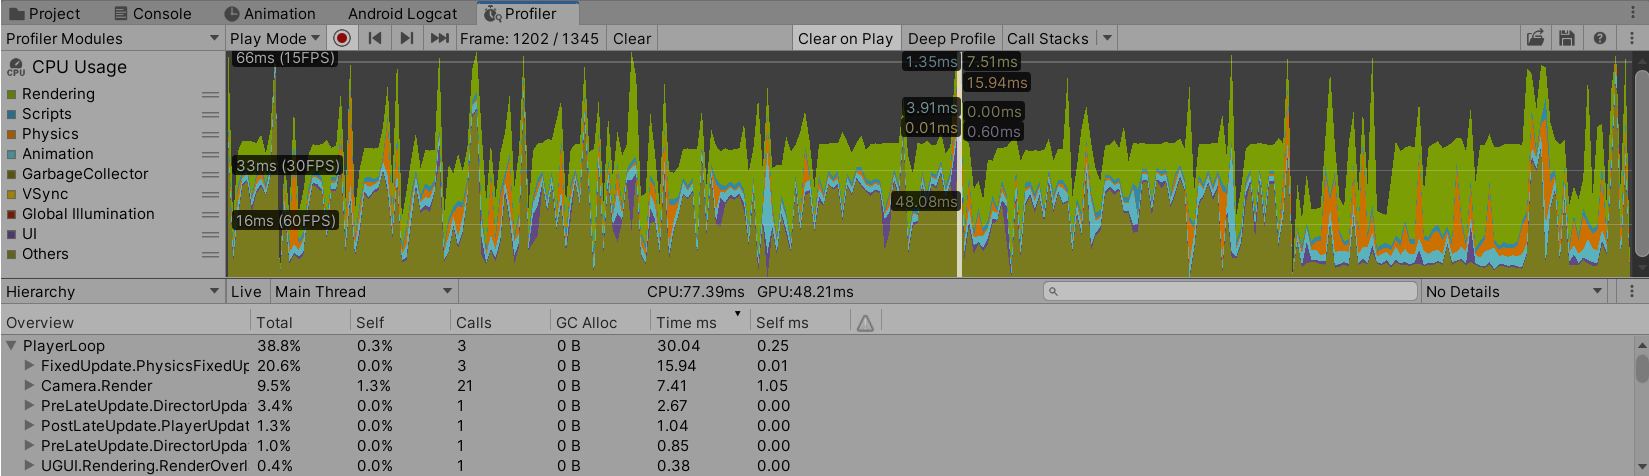Load profiler data from file icon
This screenshot has width=1649, height=476.
1535,38
